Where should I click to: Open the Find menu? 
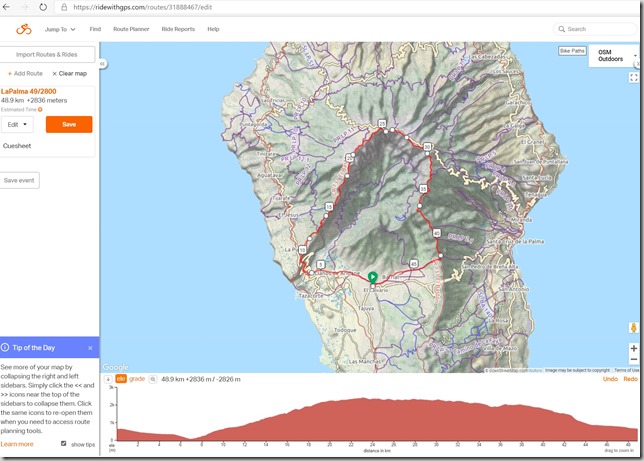pyautogui.click(x=95, y=29)
